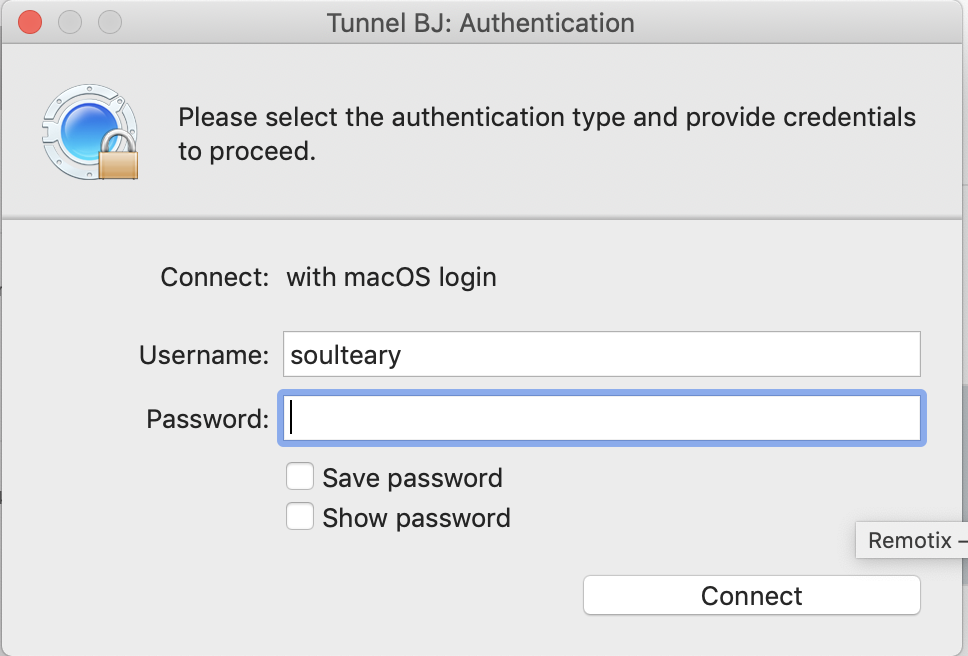This screenshot has width=968, height=656.
Task: Click the "Password:" field label
Action: [x=207, y=418]
